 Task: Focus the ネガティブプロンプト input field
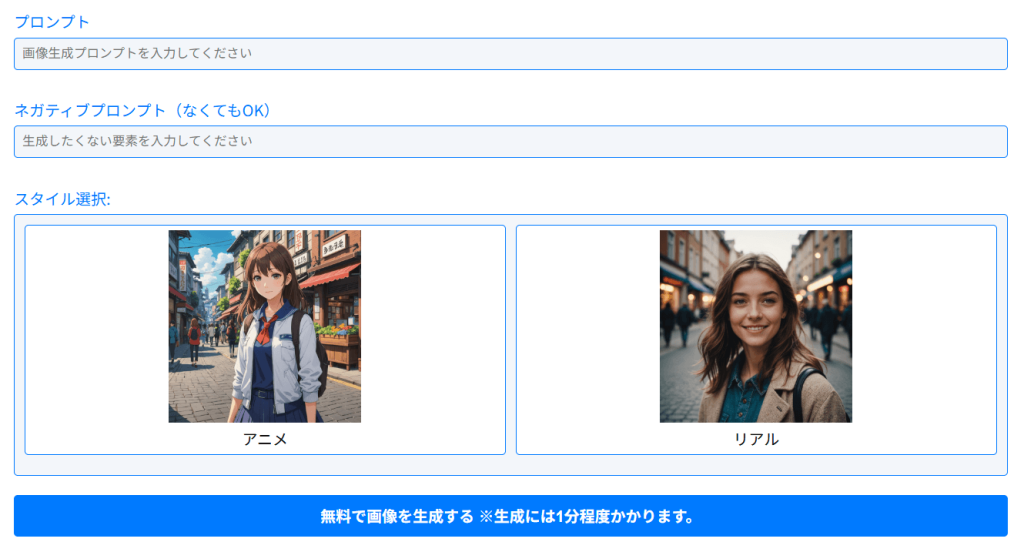510,142
